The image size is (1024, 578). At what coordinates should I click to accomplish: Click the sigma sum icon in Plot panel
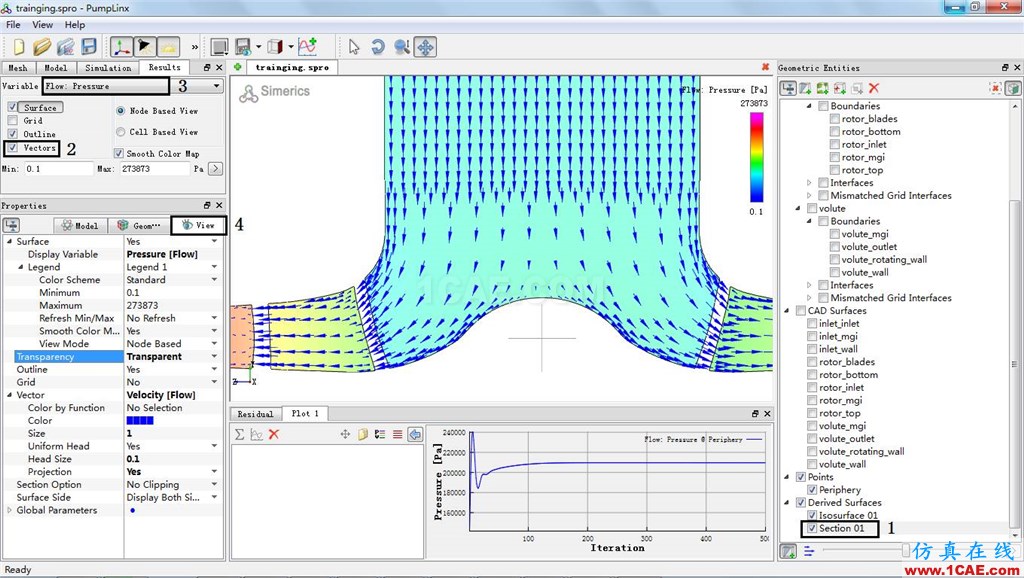[x=240, y=434]
